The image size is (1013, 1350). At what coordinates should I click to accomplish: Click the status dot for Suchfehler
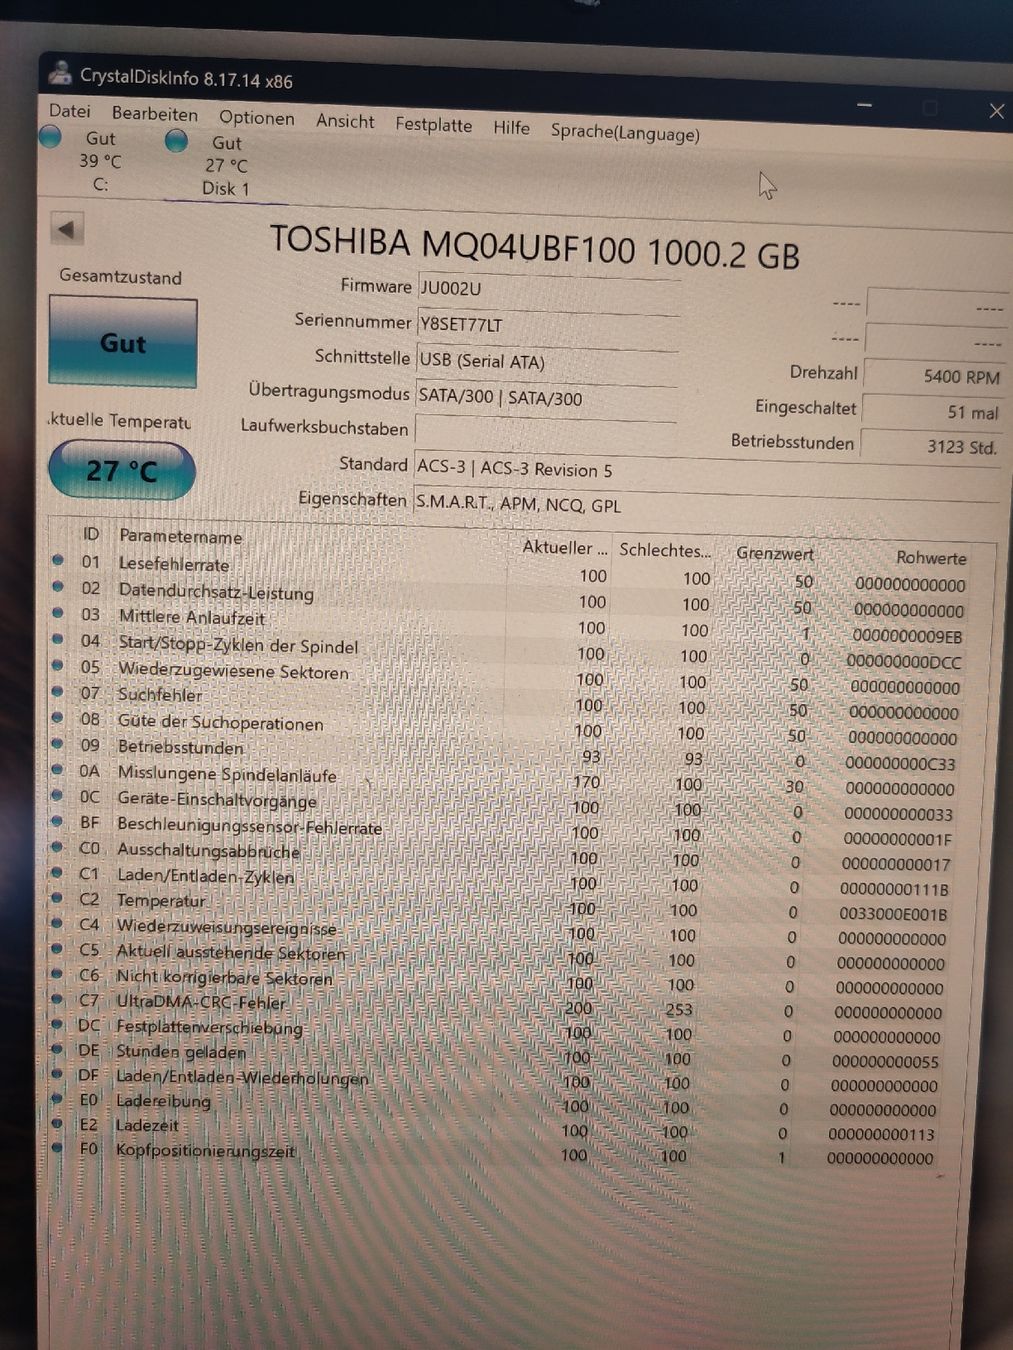[58, 691]
